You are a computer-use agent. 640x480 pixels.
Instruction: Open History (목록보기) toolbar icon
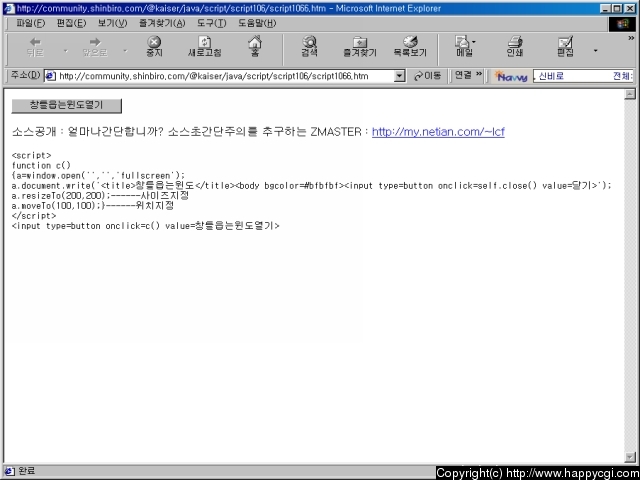(x=410, y=47)
